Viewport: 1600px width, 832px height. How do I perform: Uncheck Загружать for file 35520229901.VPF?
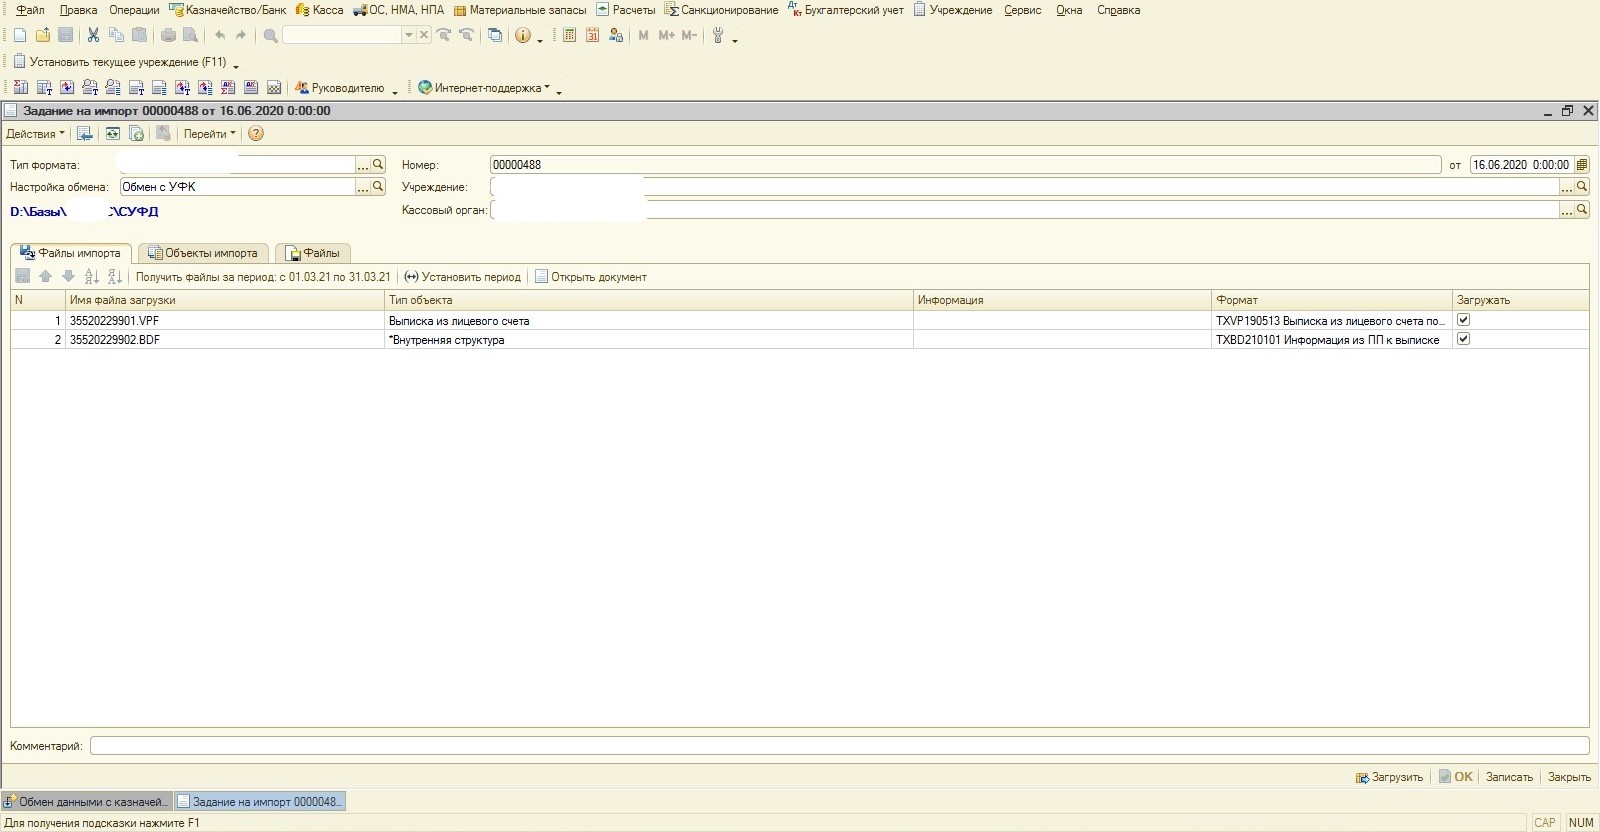click(x=1464, y=320)
